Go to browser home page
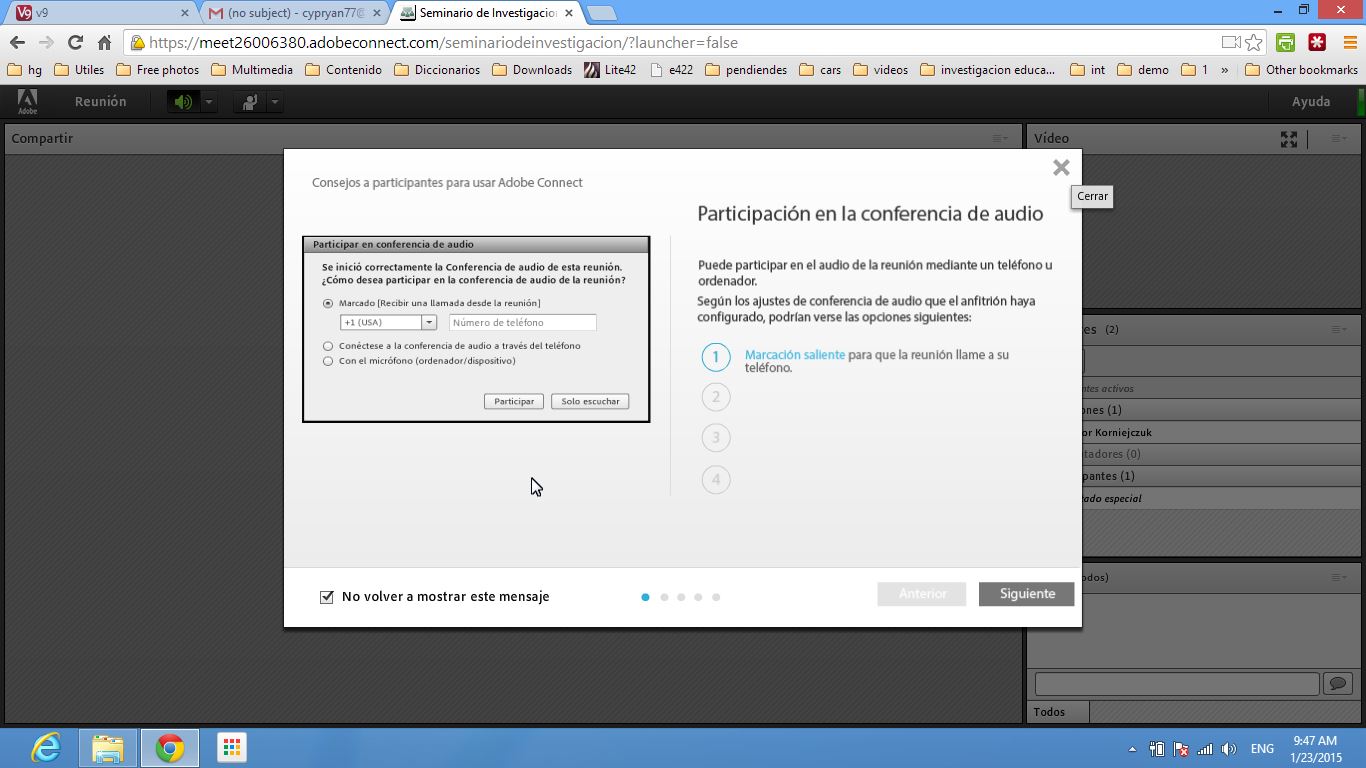Viewport: 1366px width, 768px height. (x=104, y=42)
